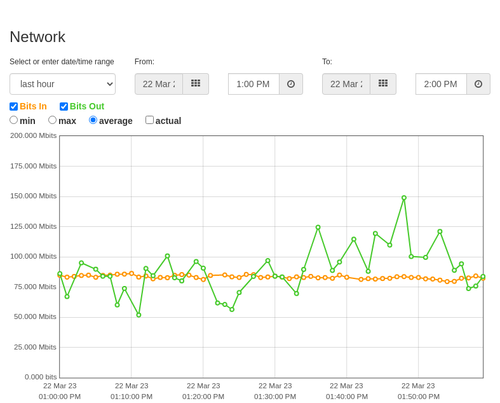The height and width of the screenshot is (403, 500).
Task: Click the '50.000 Mbits' y-axis label
Action: pos(35,317)
